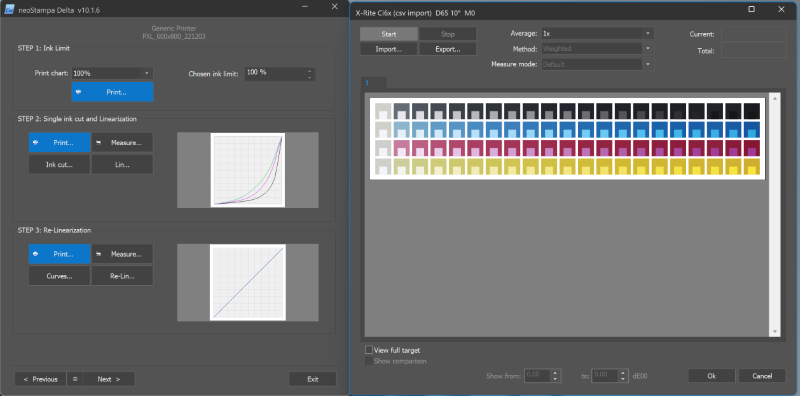Click Measure in Step 3 Re-Linearization
Viewport: 800px width, 396px height.
click(122, 254)
